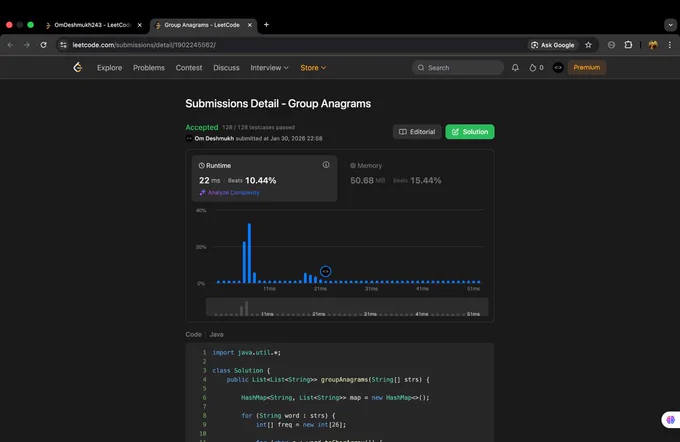This screenshot has height=442, width=680.
Task: Click the extension icon left of Extensions
Action: [x=611, y=45]
